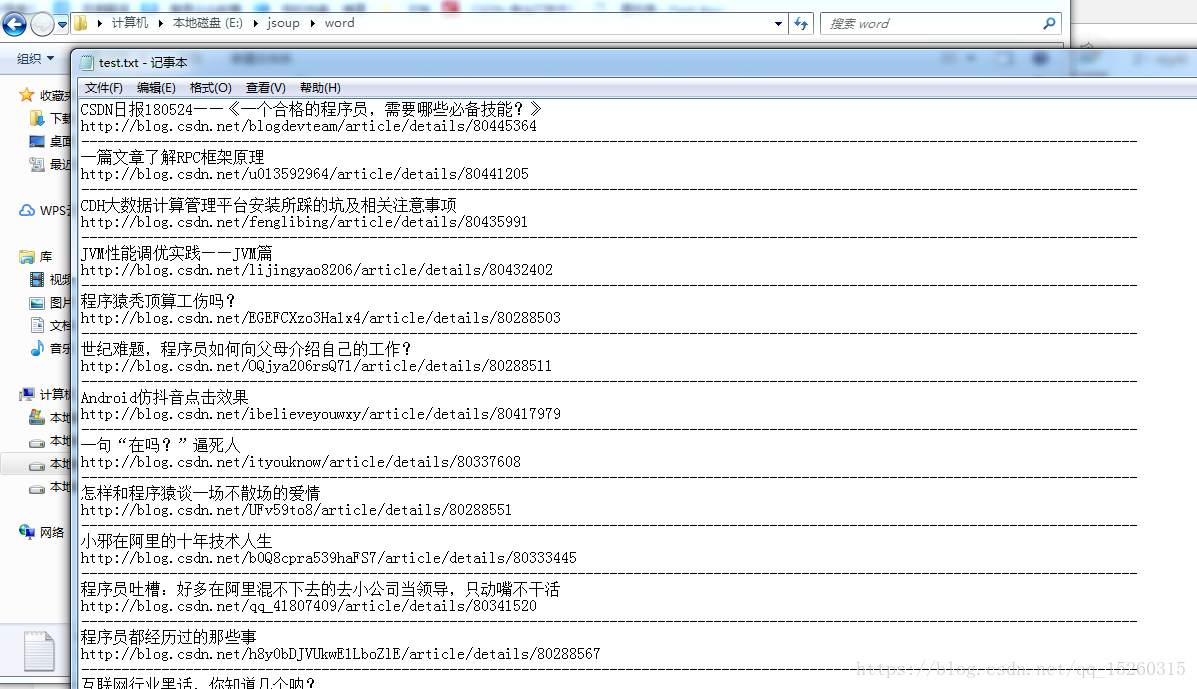Viewport: 1197px width, 689px height.
Task: Select the jsoup breadcrumb segment
Action: [283, 23]
